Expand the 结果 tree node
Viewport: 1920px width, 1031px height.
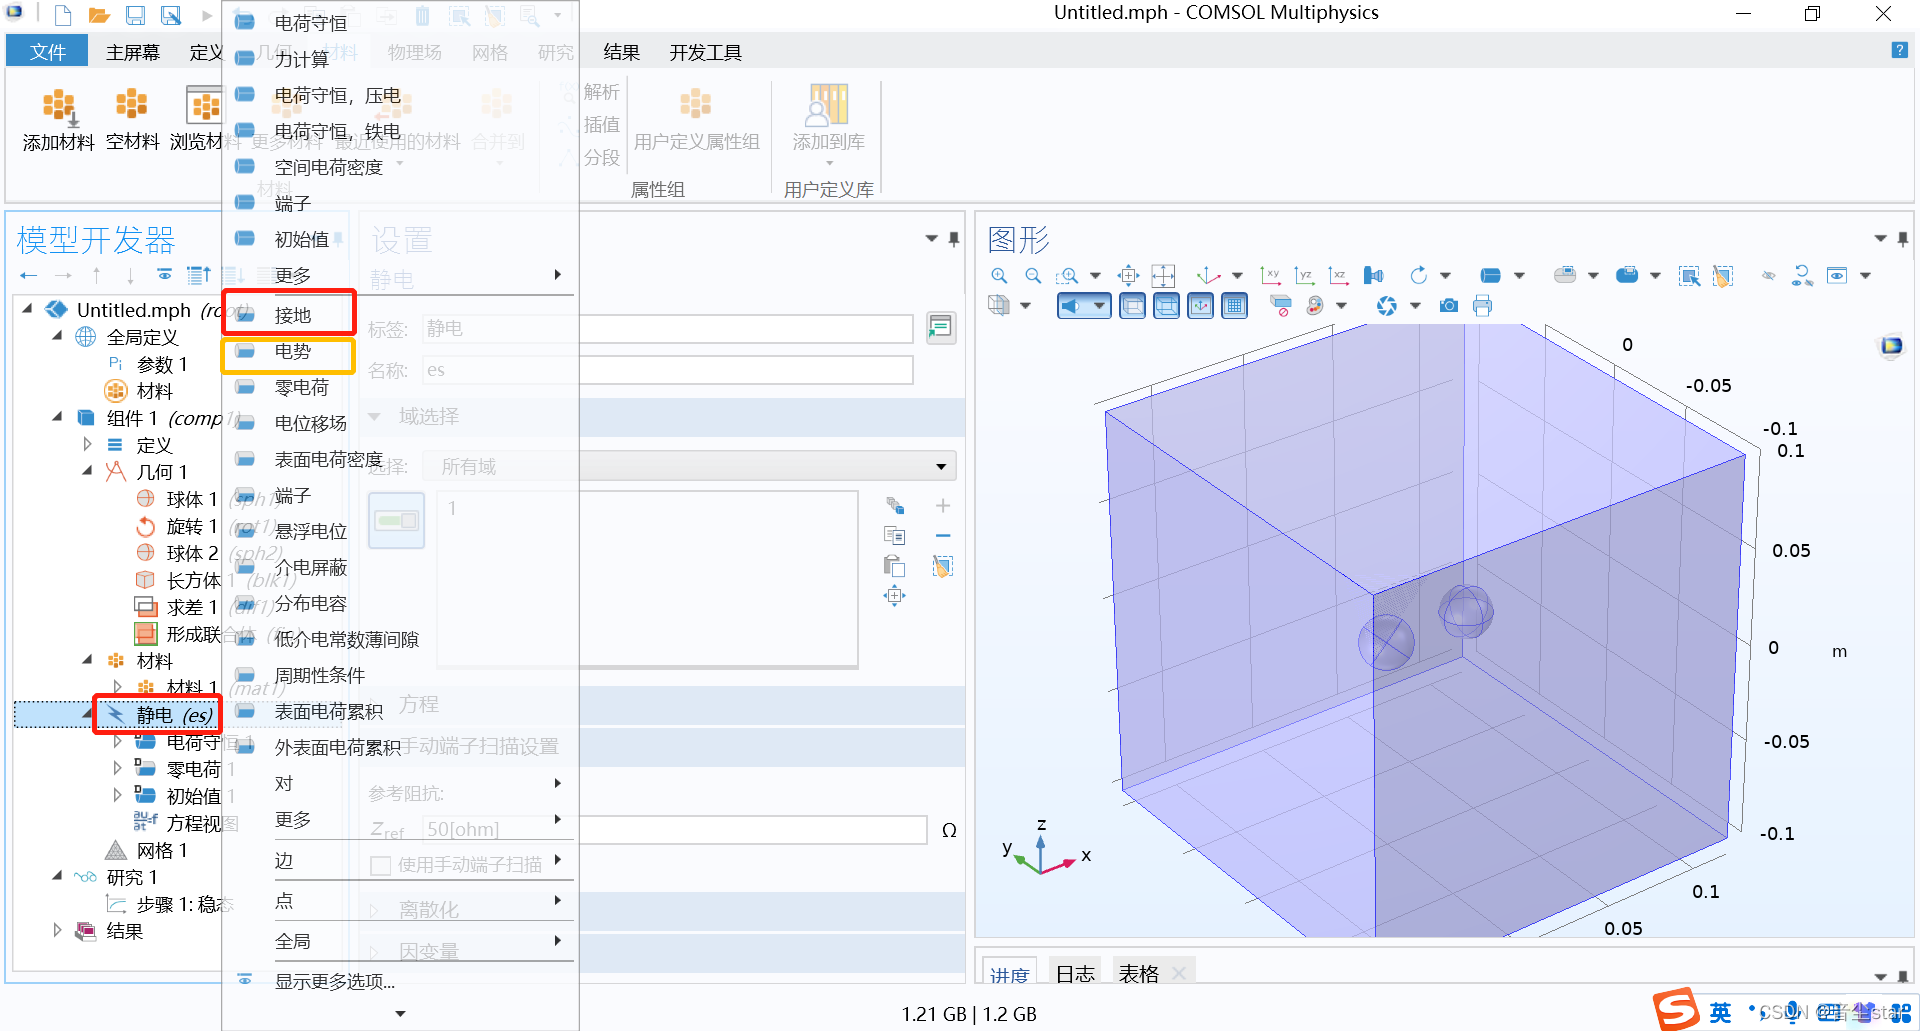[57, 931]
